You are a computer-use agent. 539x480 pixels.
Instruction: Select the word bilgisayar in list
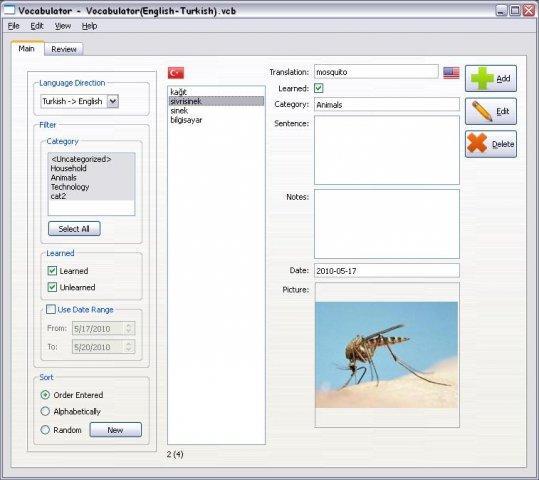tap(216, 120)
